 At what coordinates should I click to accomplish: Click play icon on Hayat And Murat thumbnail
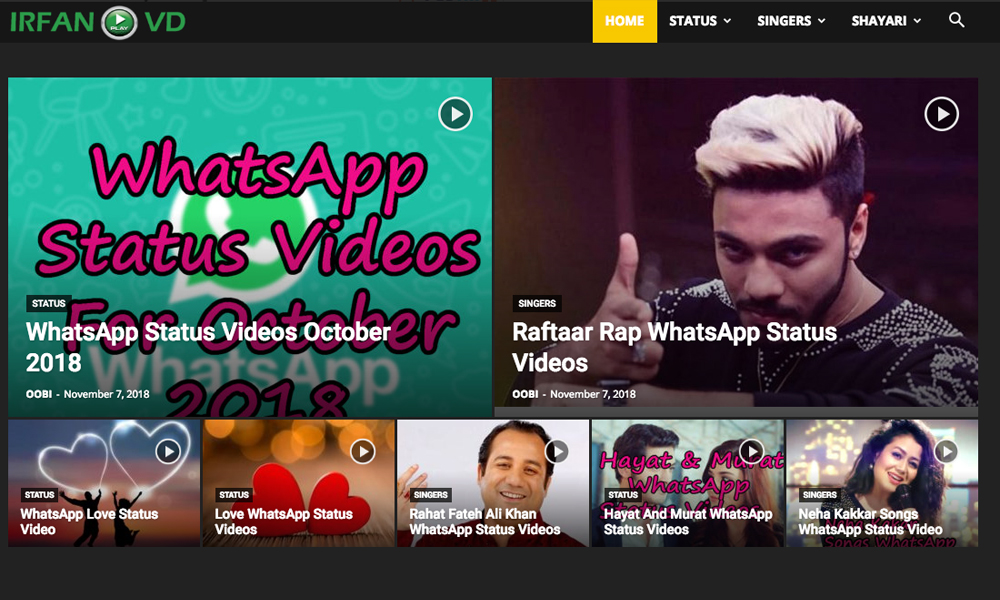point(751,452)
